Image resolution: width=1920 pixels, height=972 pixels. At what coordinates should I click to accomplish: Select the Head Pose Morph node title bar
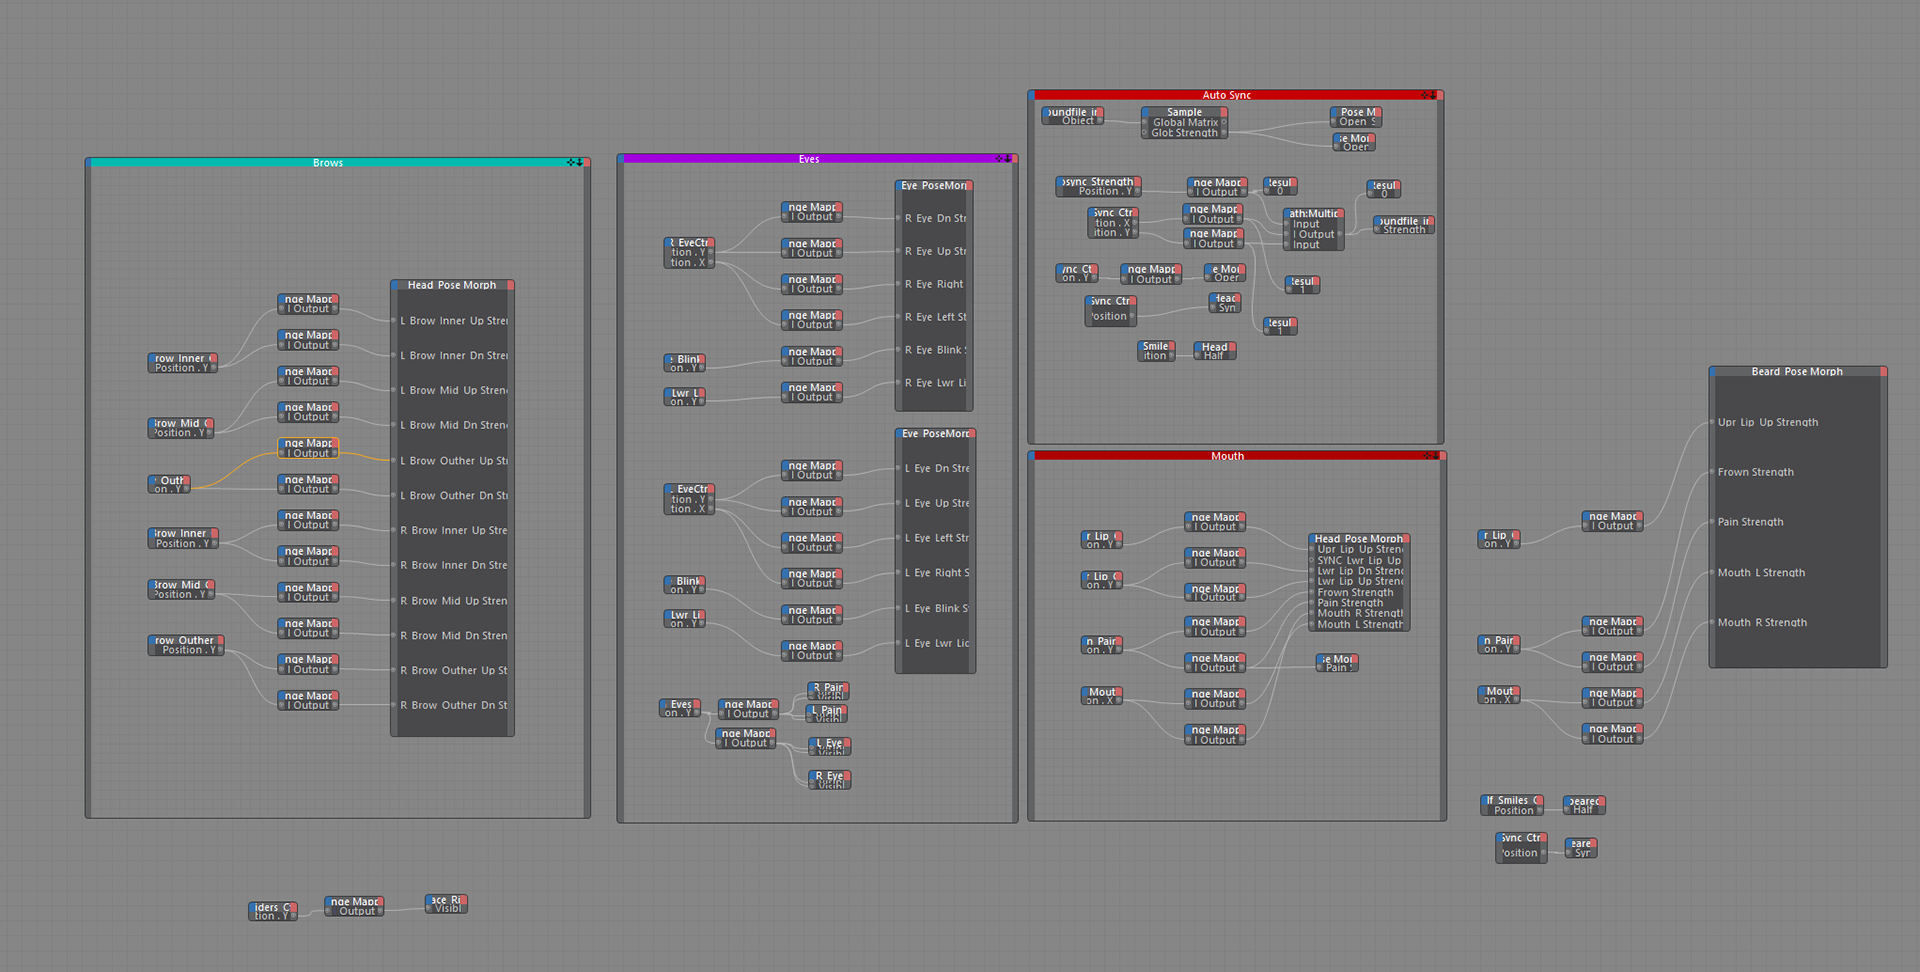tap(452, 285)
